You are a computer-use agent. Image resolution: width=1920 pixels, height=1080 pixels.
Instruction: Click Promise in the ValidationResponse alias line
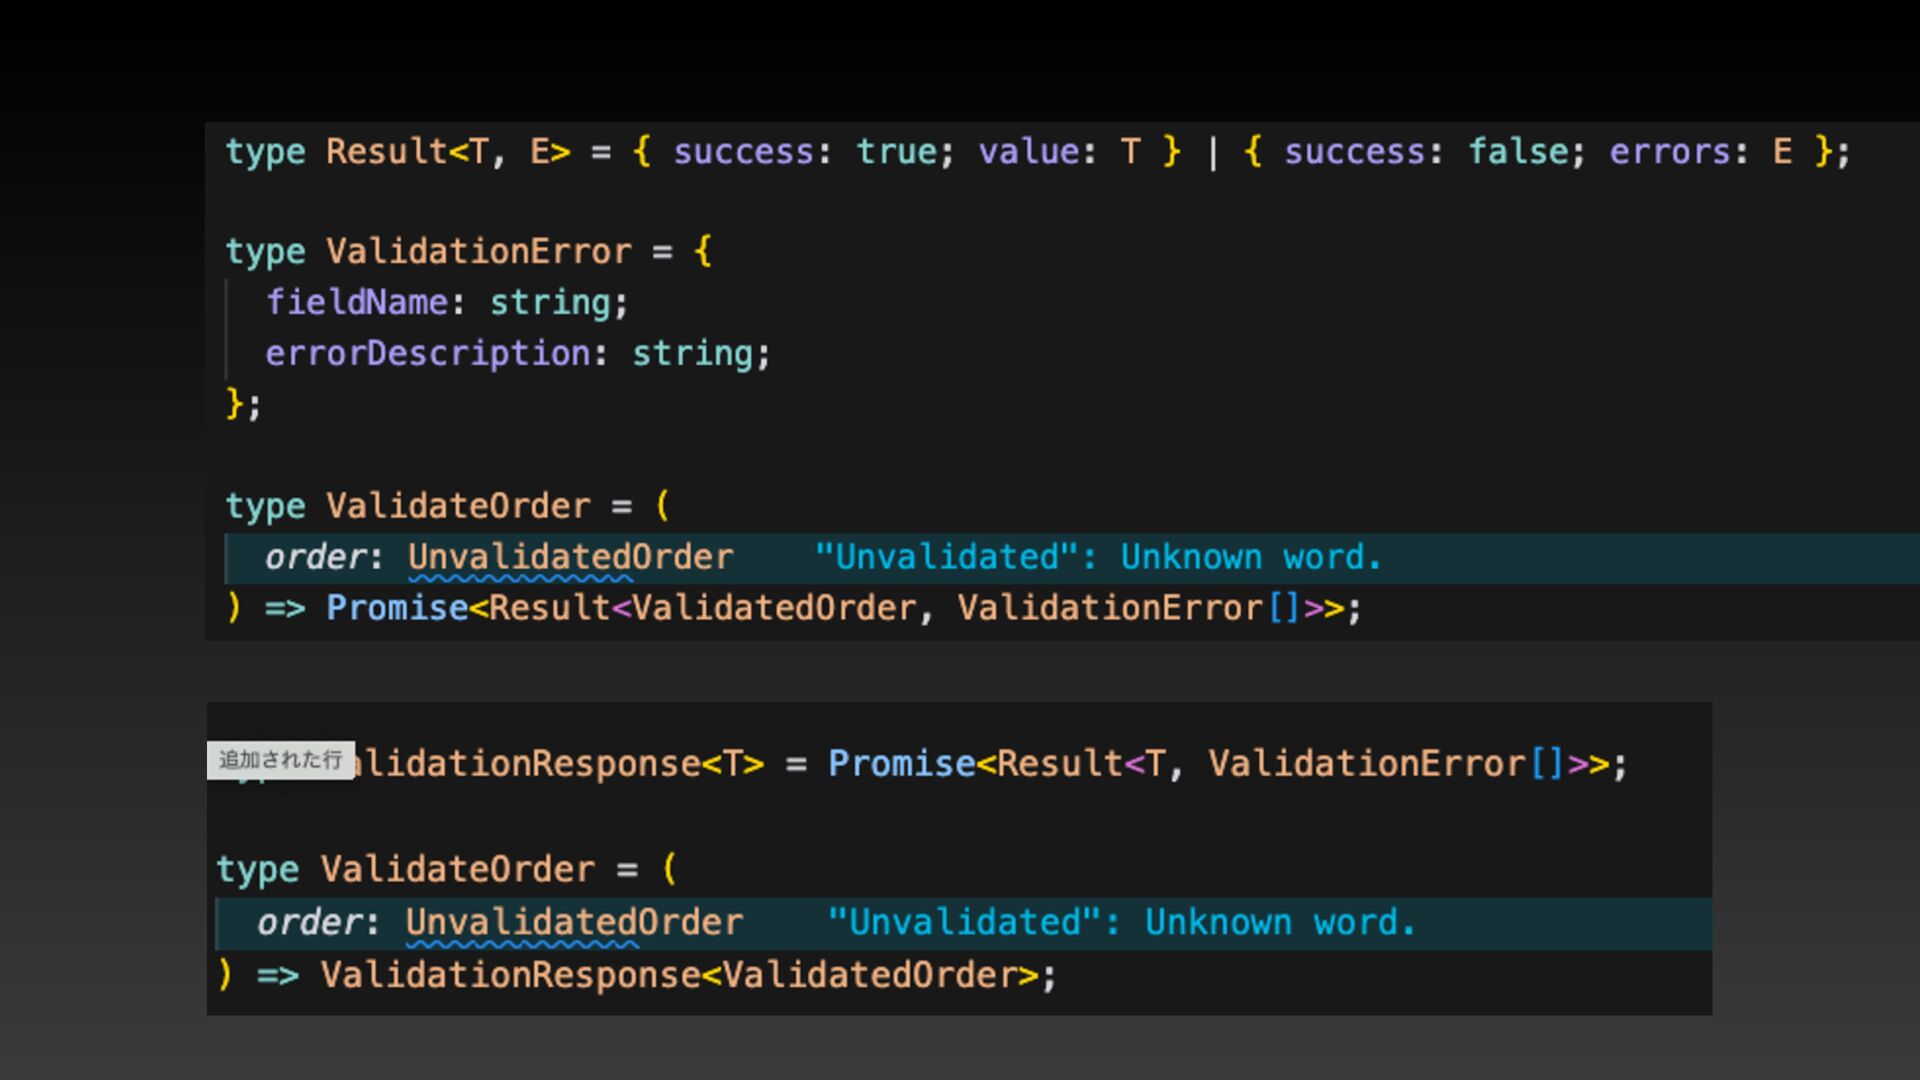(x=901, y=764)
